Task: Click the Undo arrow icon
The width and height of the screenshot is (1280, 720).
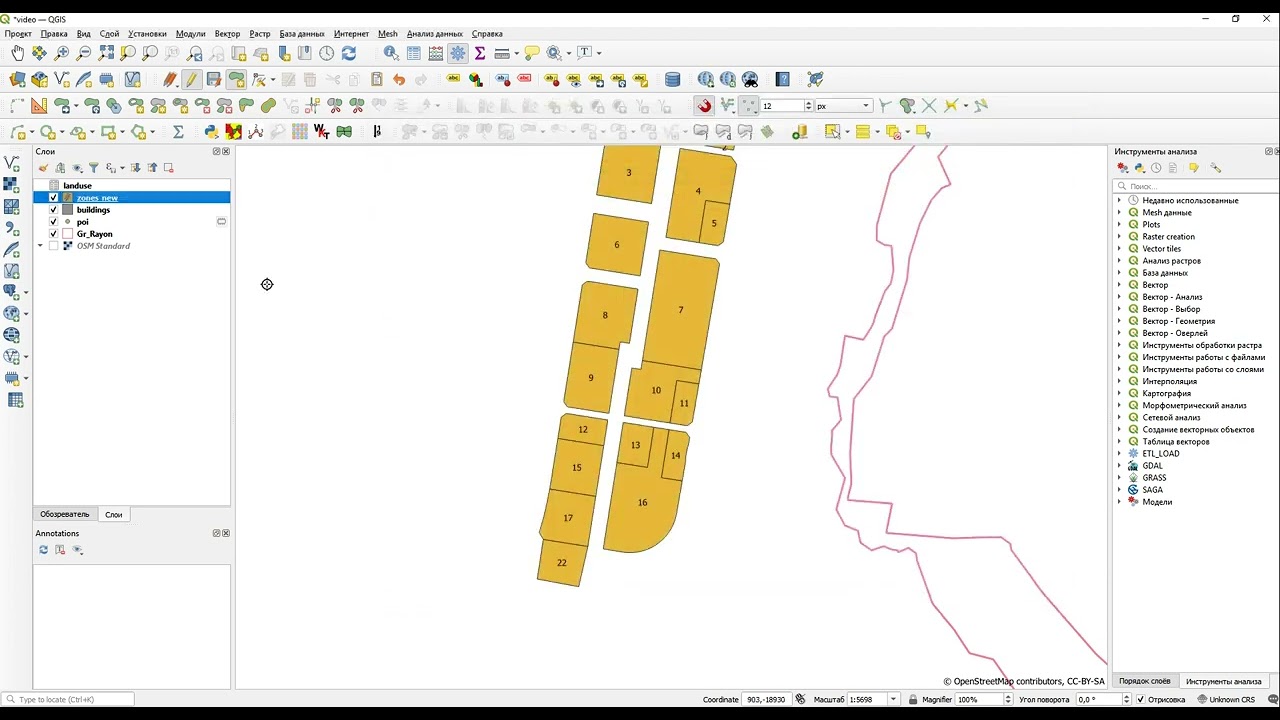Action: tap(399, 79)
